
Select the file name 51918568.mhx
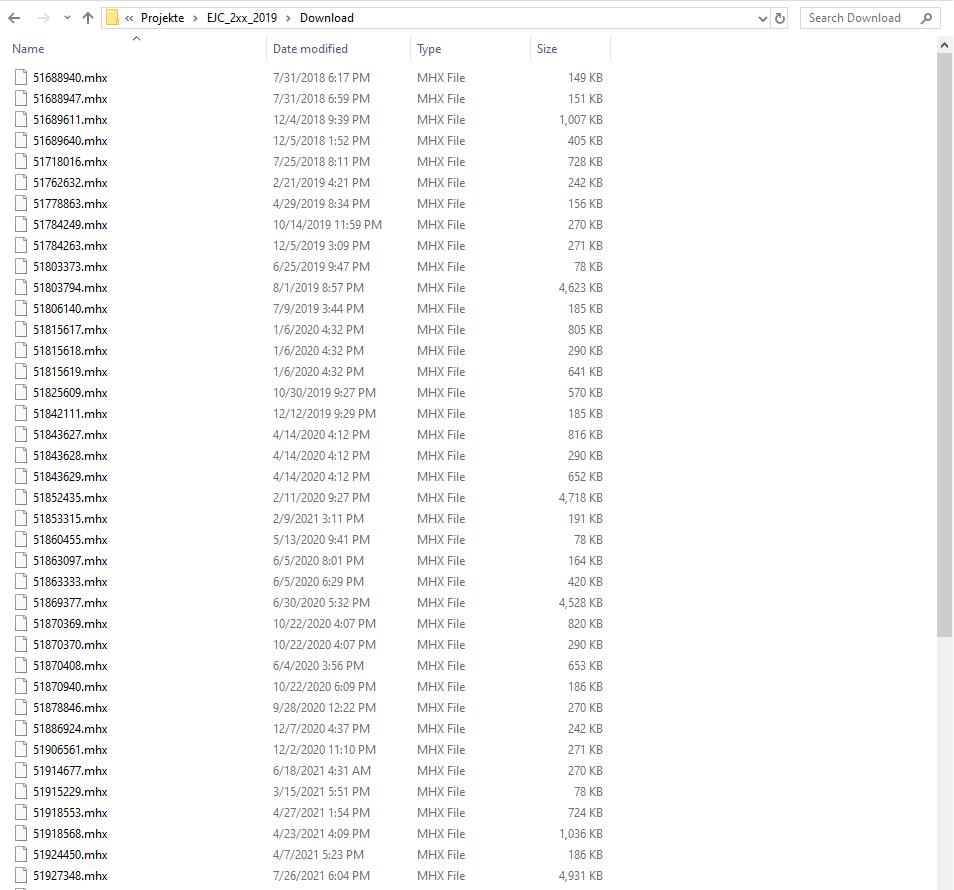[x=70, y=833]
